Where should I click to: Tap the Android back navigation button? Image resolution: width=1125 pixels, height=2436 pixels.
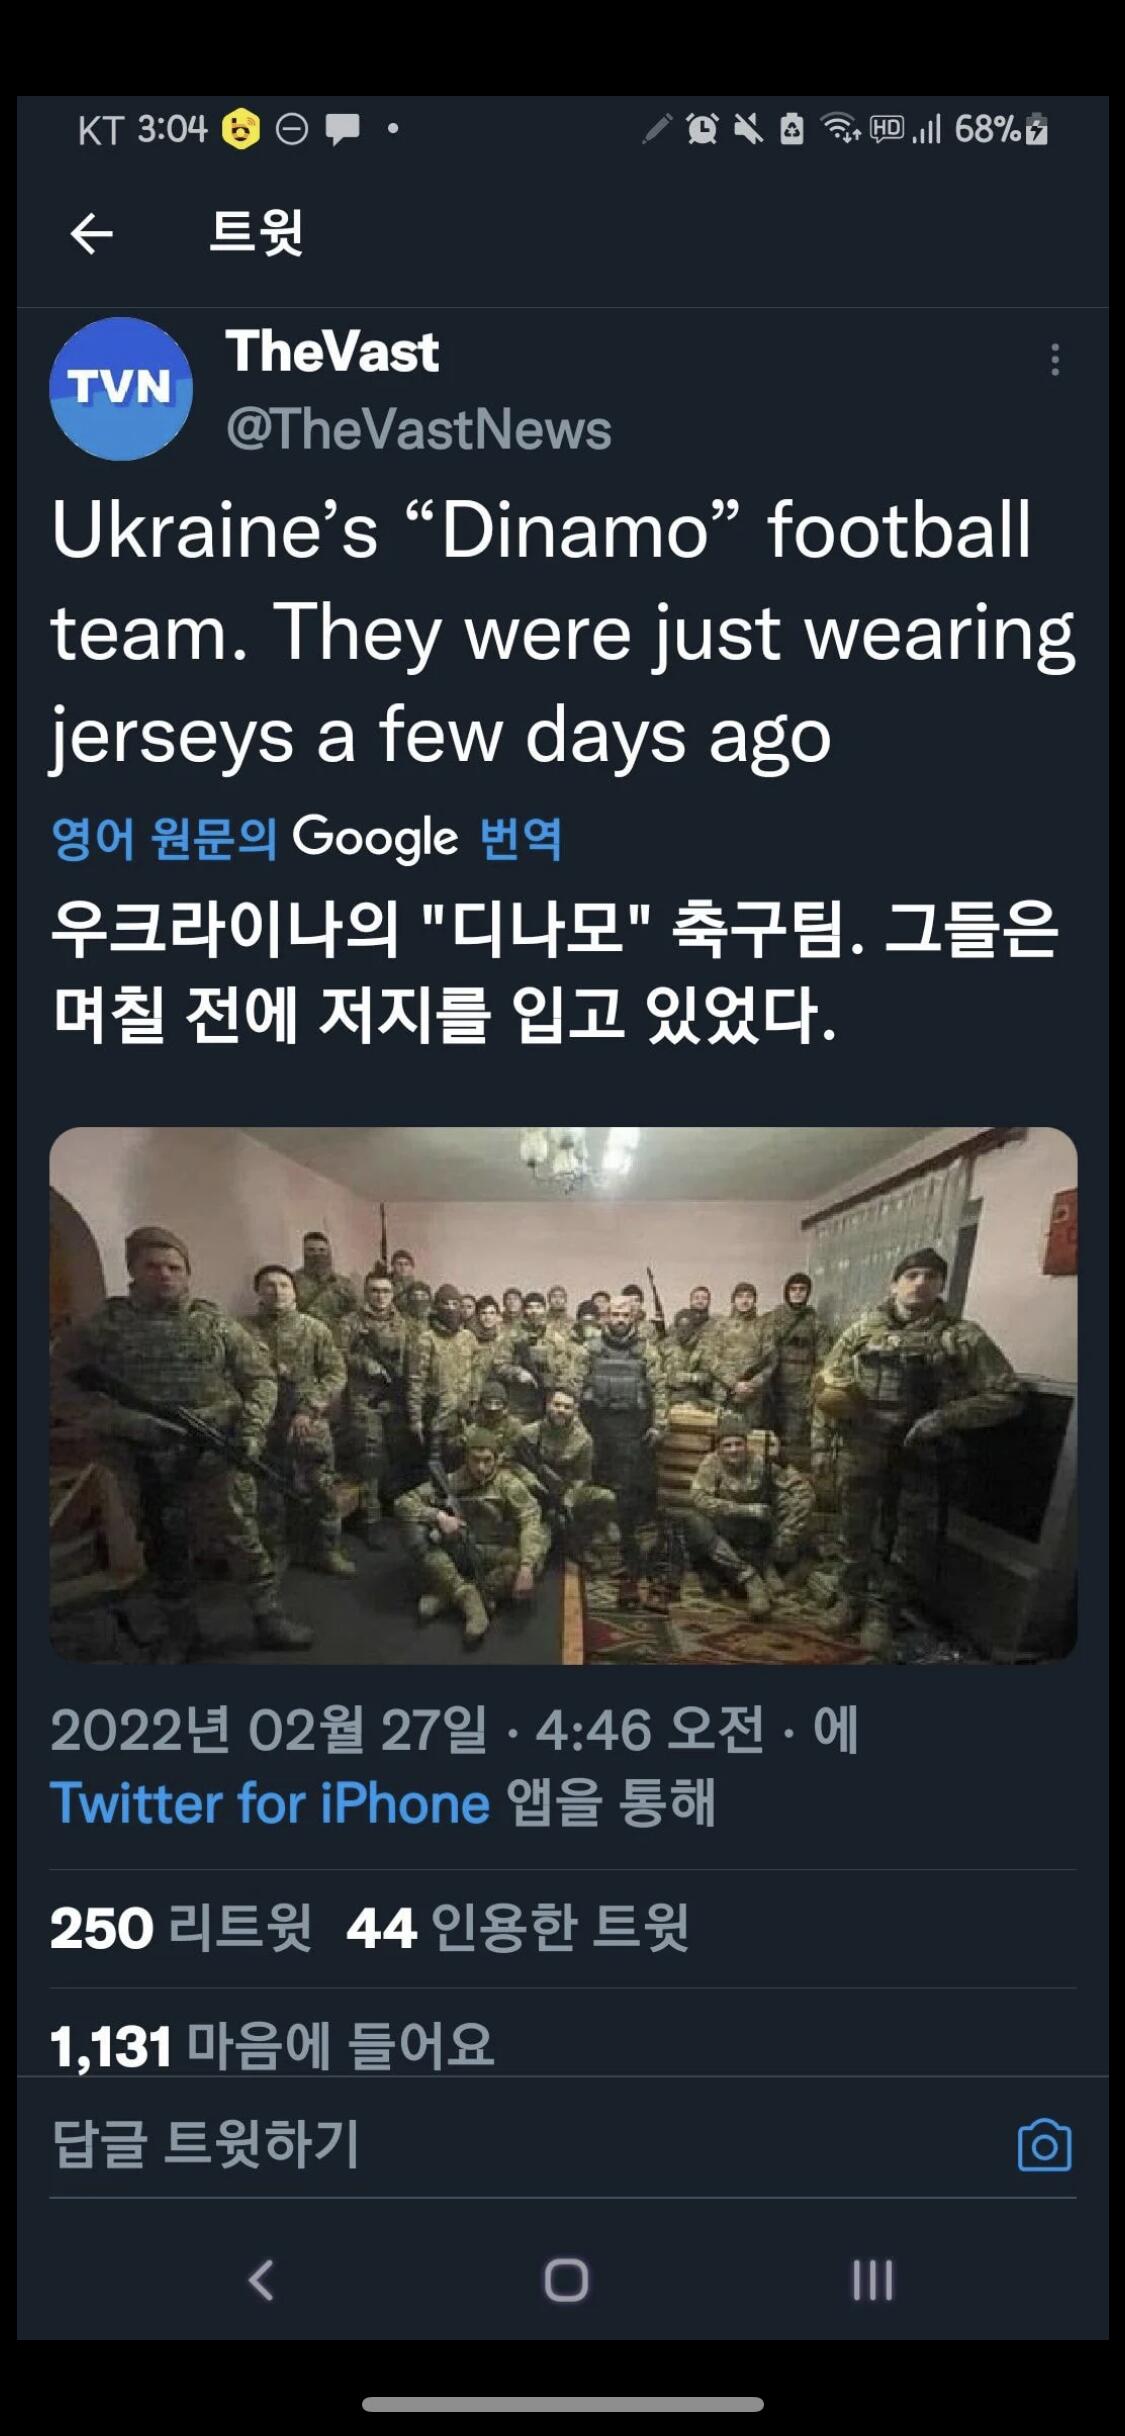click(x=261, y=2280)
